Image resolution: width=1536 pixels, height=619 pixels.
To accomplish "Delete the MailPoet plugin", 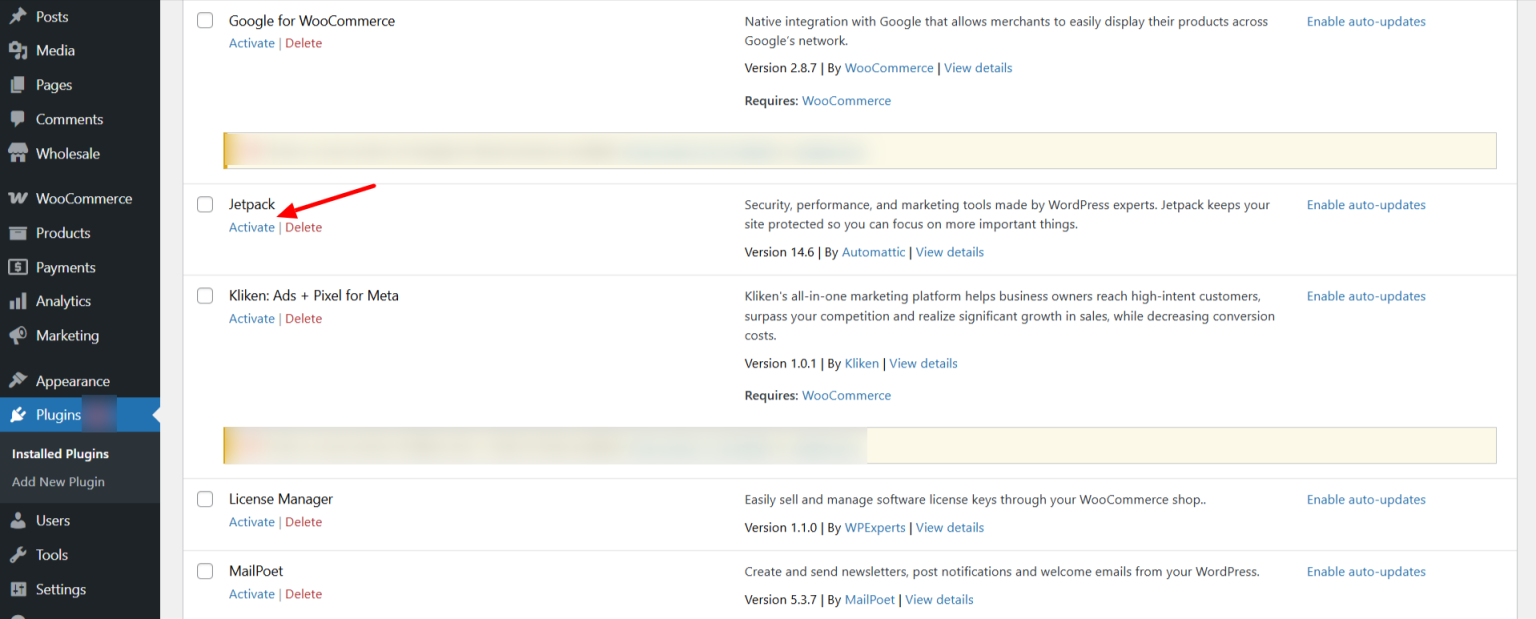I will (303, 593).
